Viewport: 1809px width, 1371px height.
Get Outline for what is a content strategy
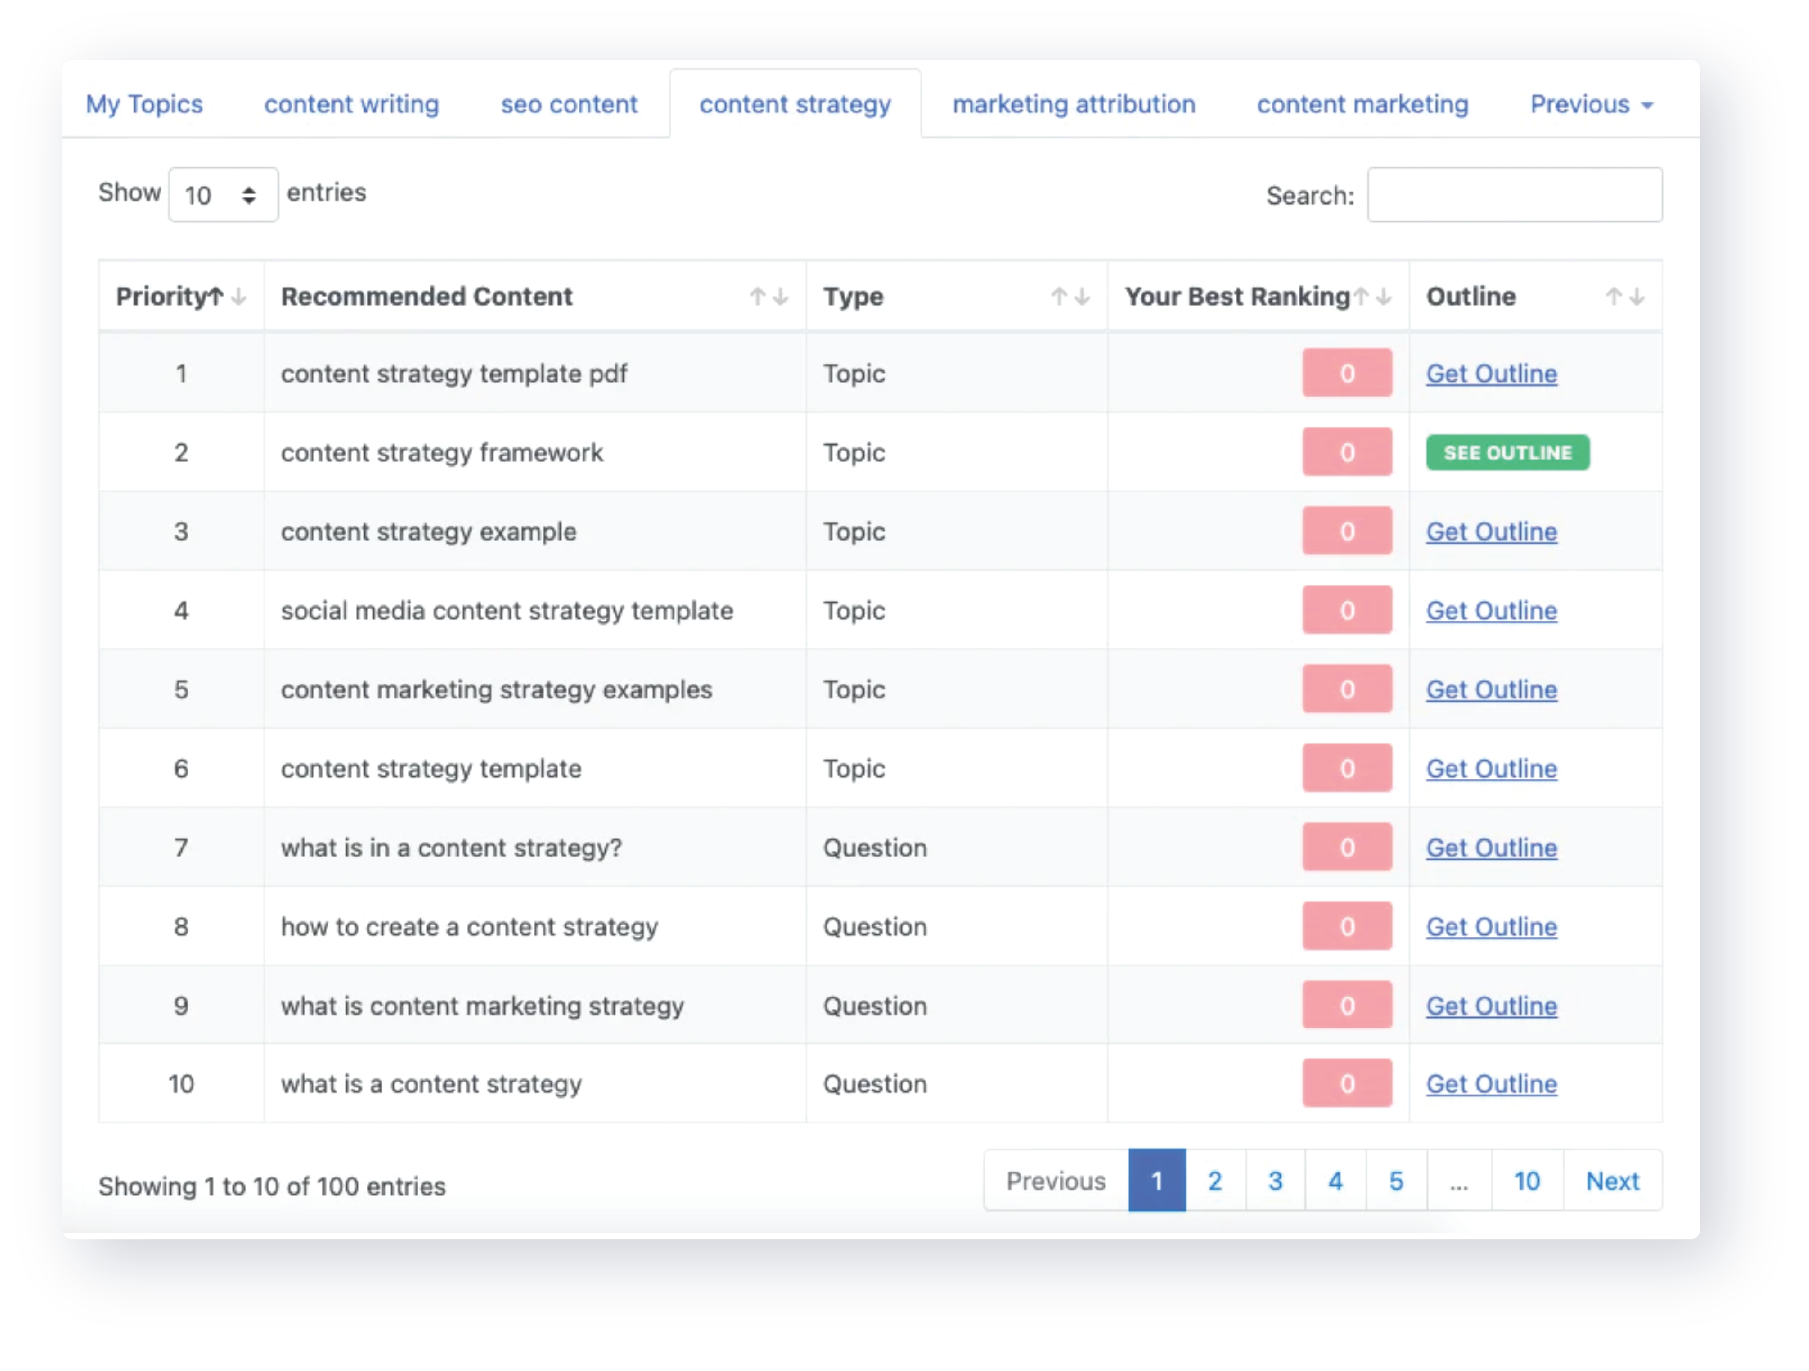1491,1084
